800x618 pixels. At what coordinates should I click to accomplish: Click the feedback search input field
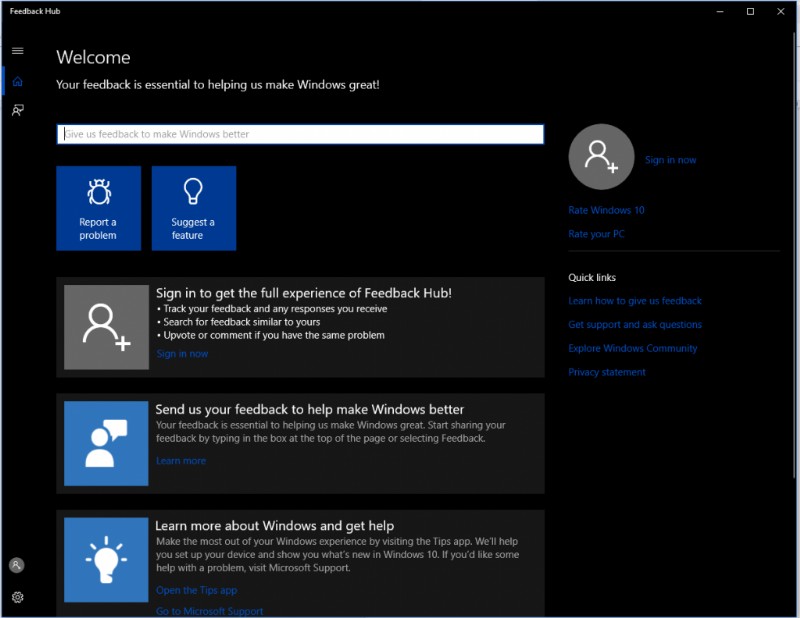(x=300, y=134)
